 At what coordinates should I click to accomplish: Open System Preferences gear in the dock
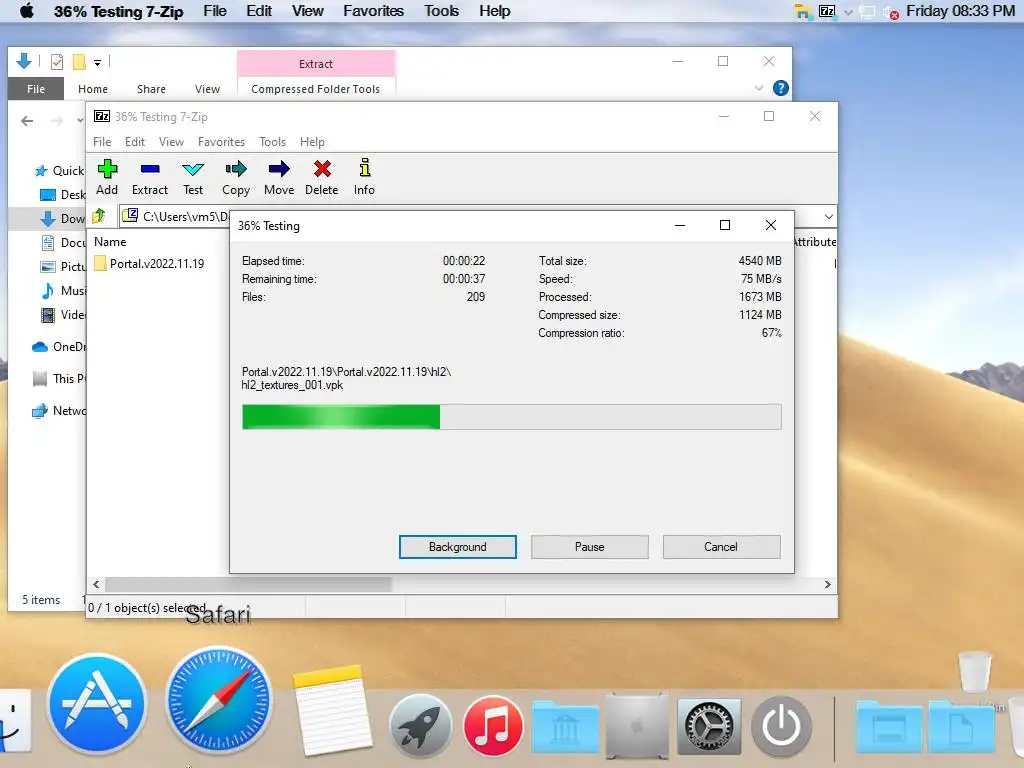(709, 726)
